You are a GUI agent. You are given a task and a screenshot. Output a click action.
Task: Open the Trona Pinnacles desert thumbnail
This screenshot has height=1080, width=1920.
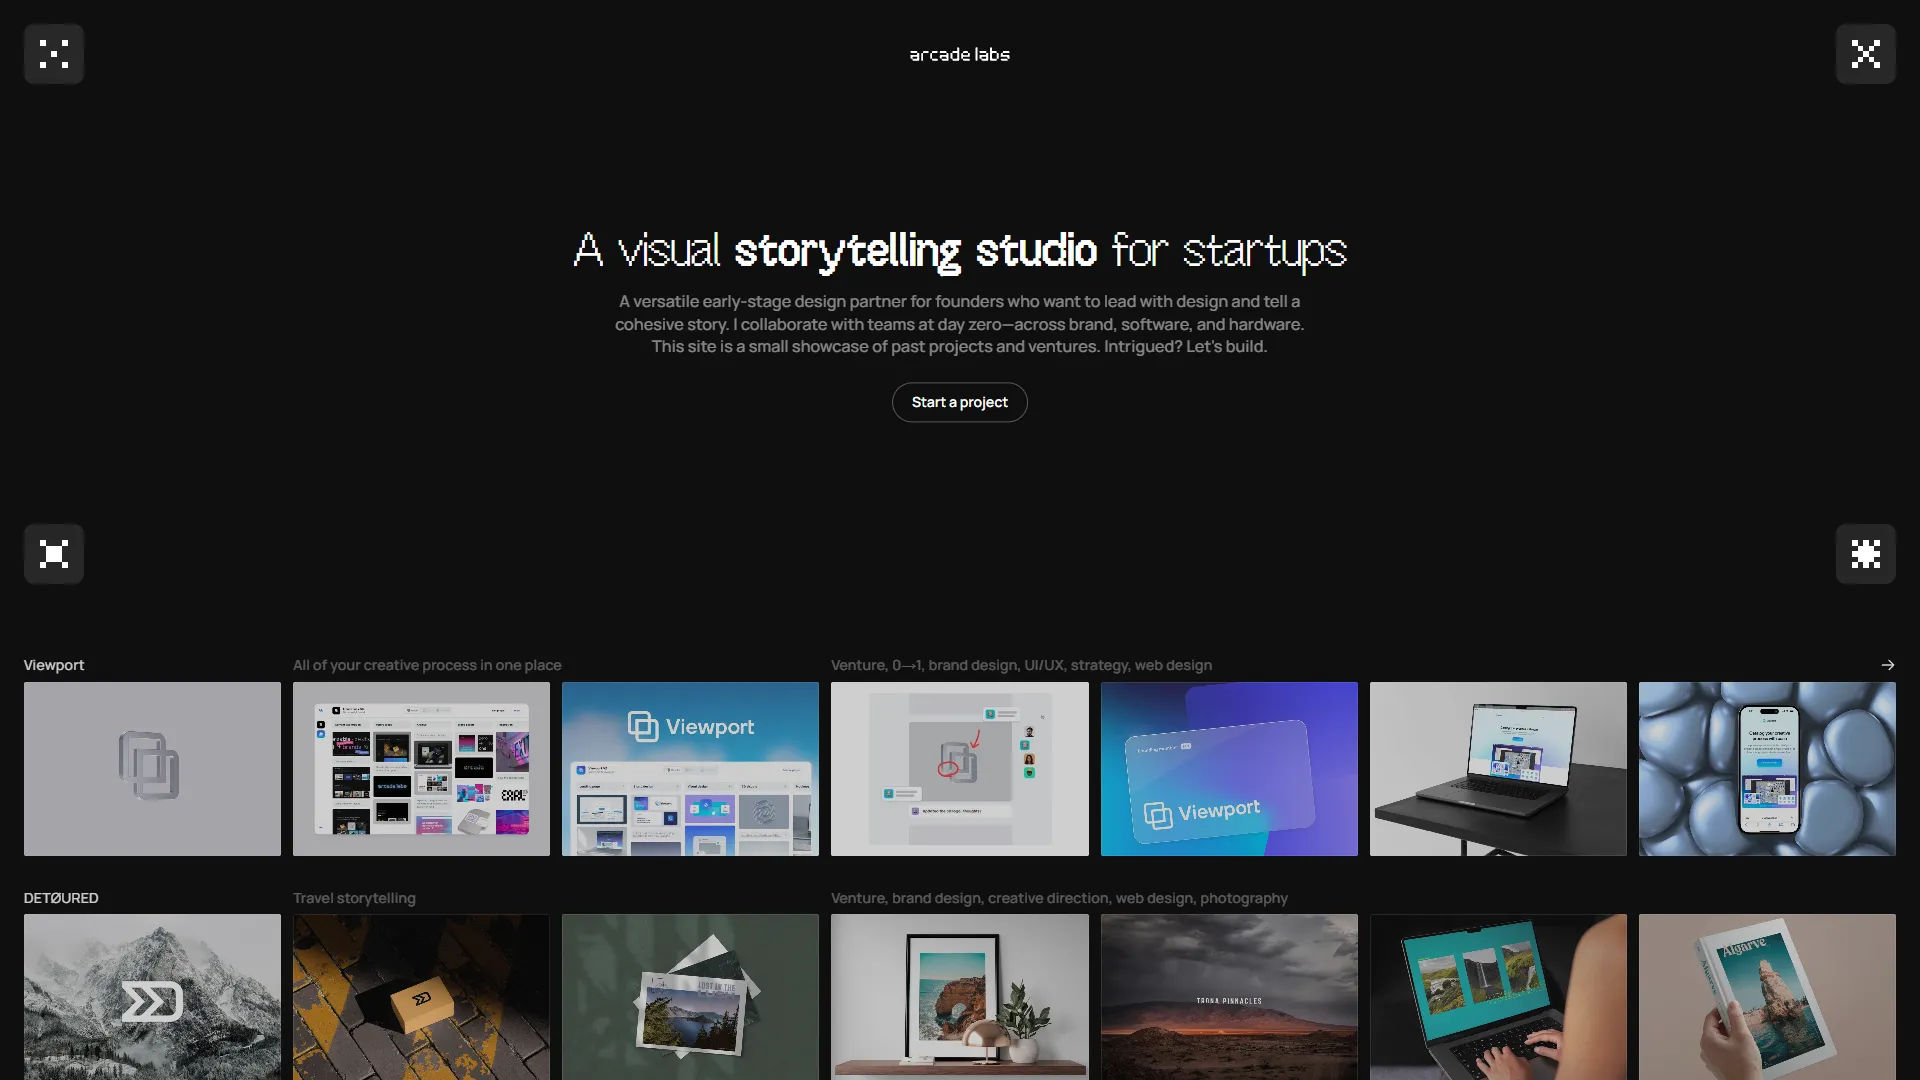coord(1229,997)
